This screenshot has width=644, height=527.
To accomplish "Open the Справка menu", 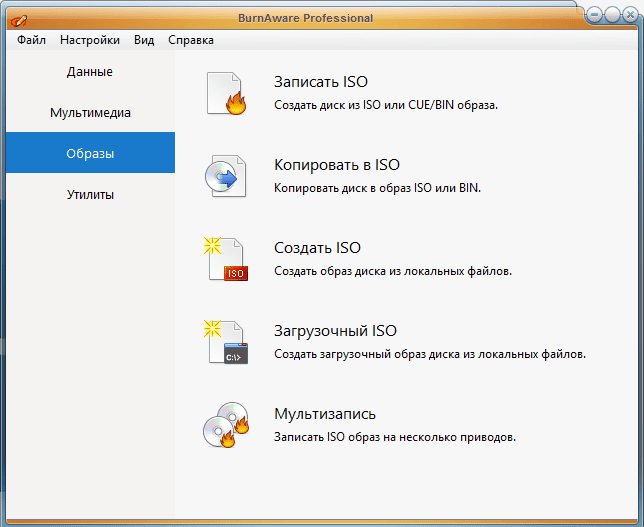I will (191, 40).
